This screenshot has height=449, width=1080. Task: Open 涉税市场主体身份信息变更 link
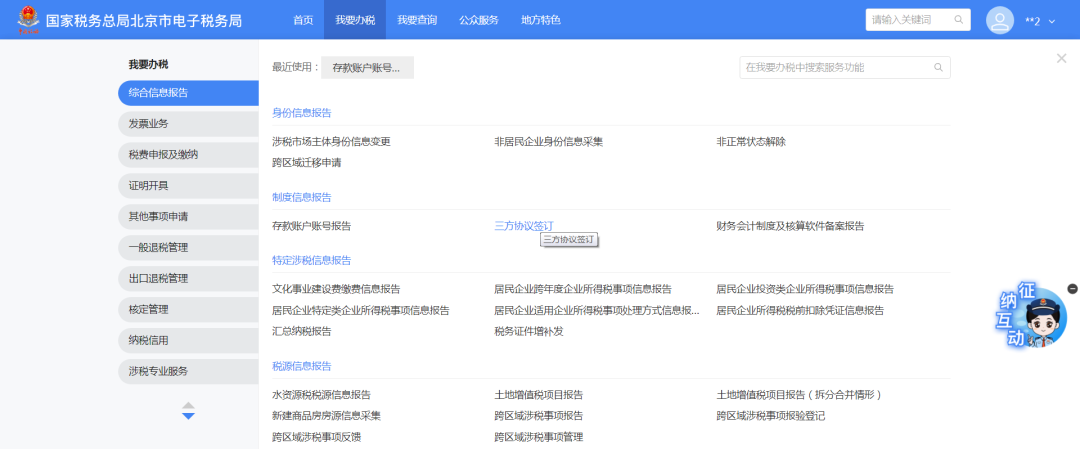331,142
